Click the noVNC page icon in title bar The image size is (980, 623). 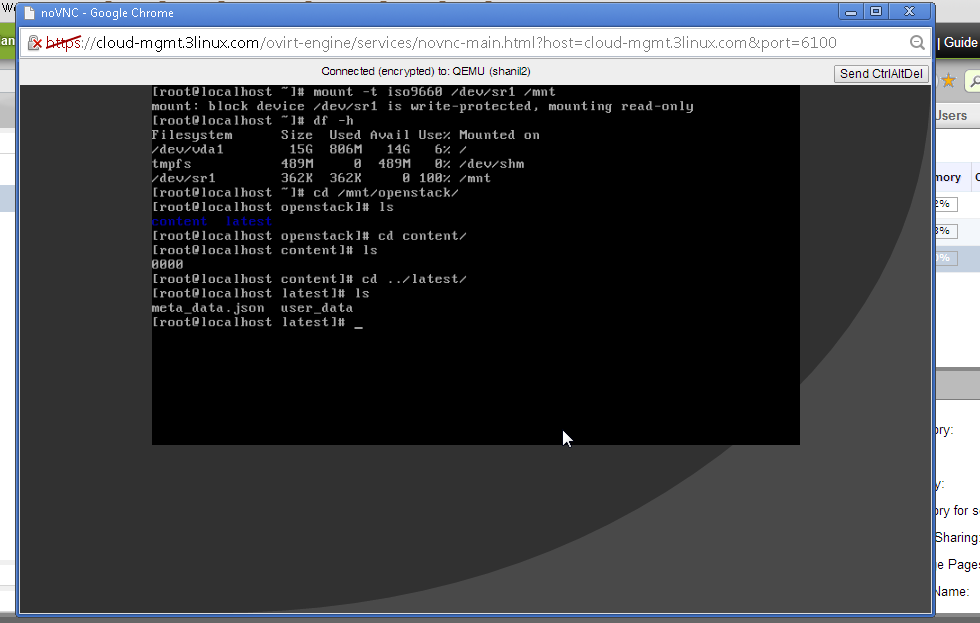[x=28, y=13]
